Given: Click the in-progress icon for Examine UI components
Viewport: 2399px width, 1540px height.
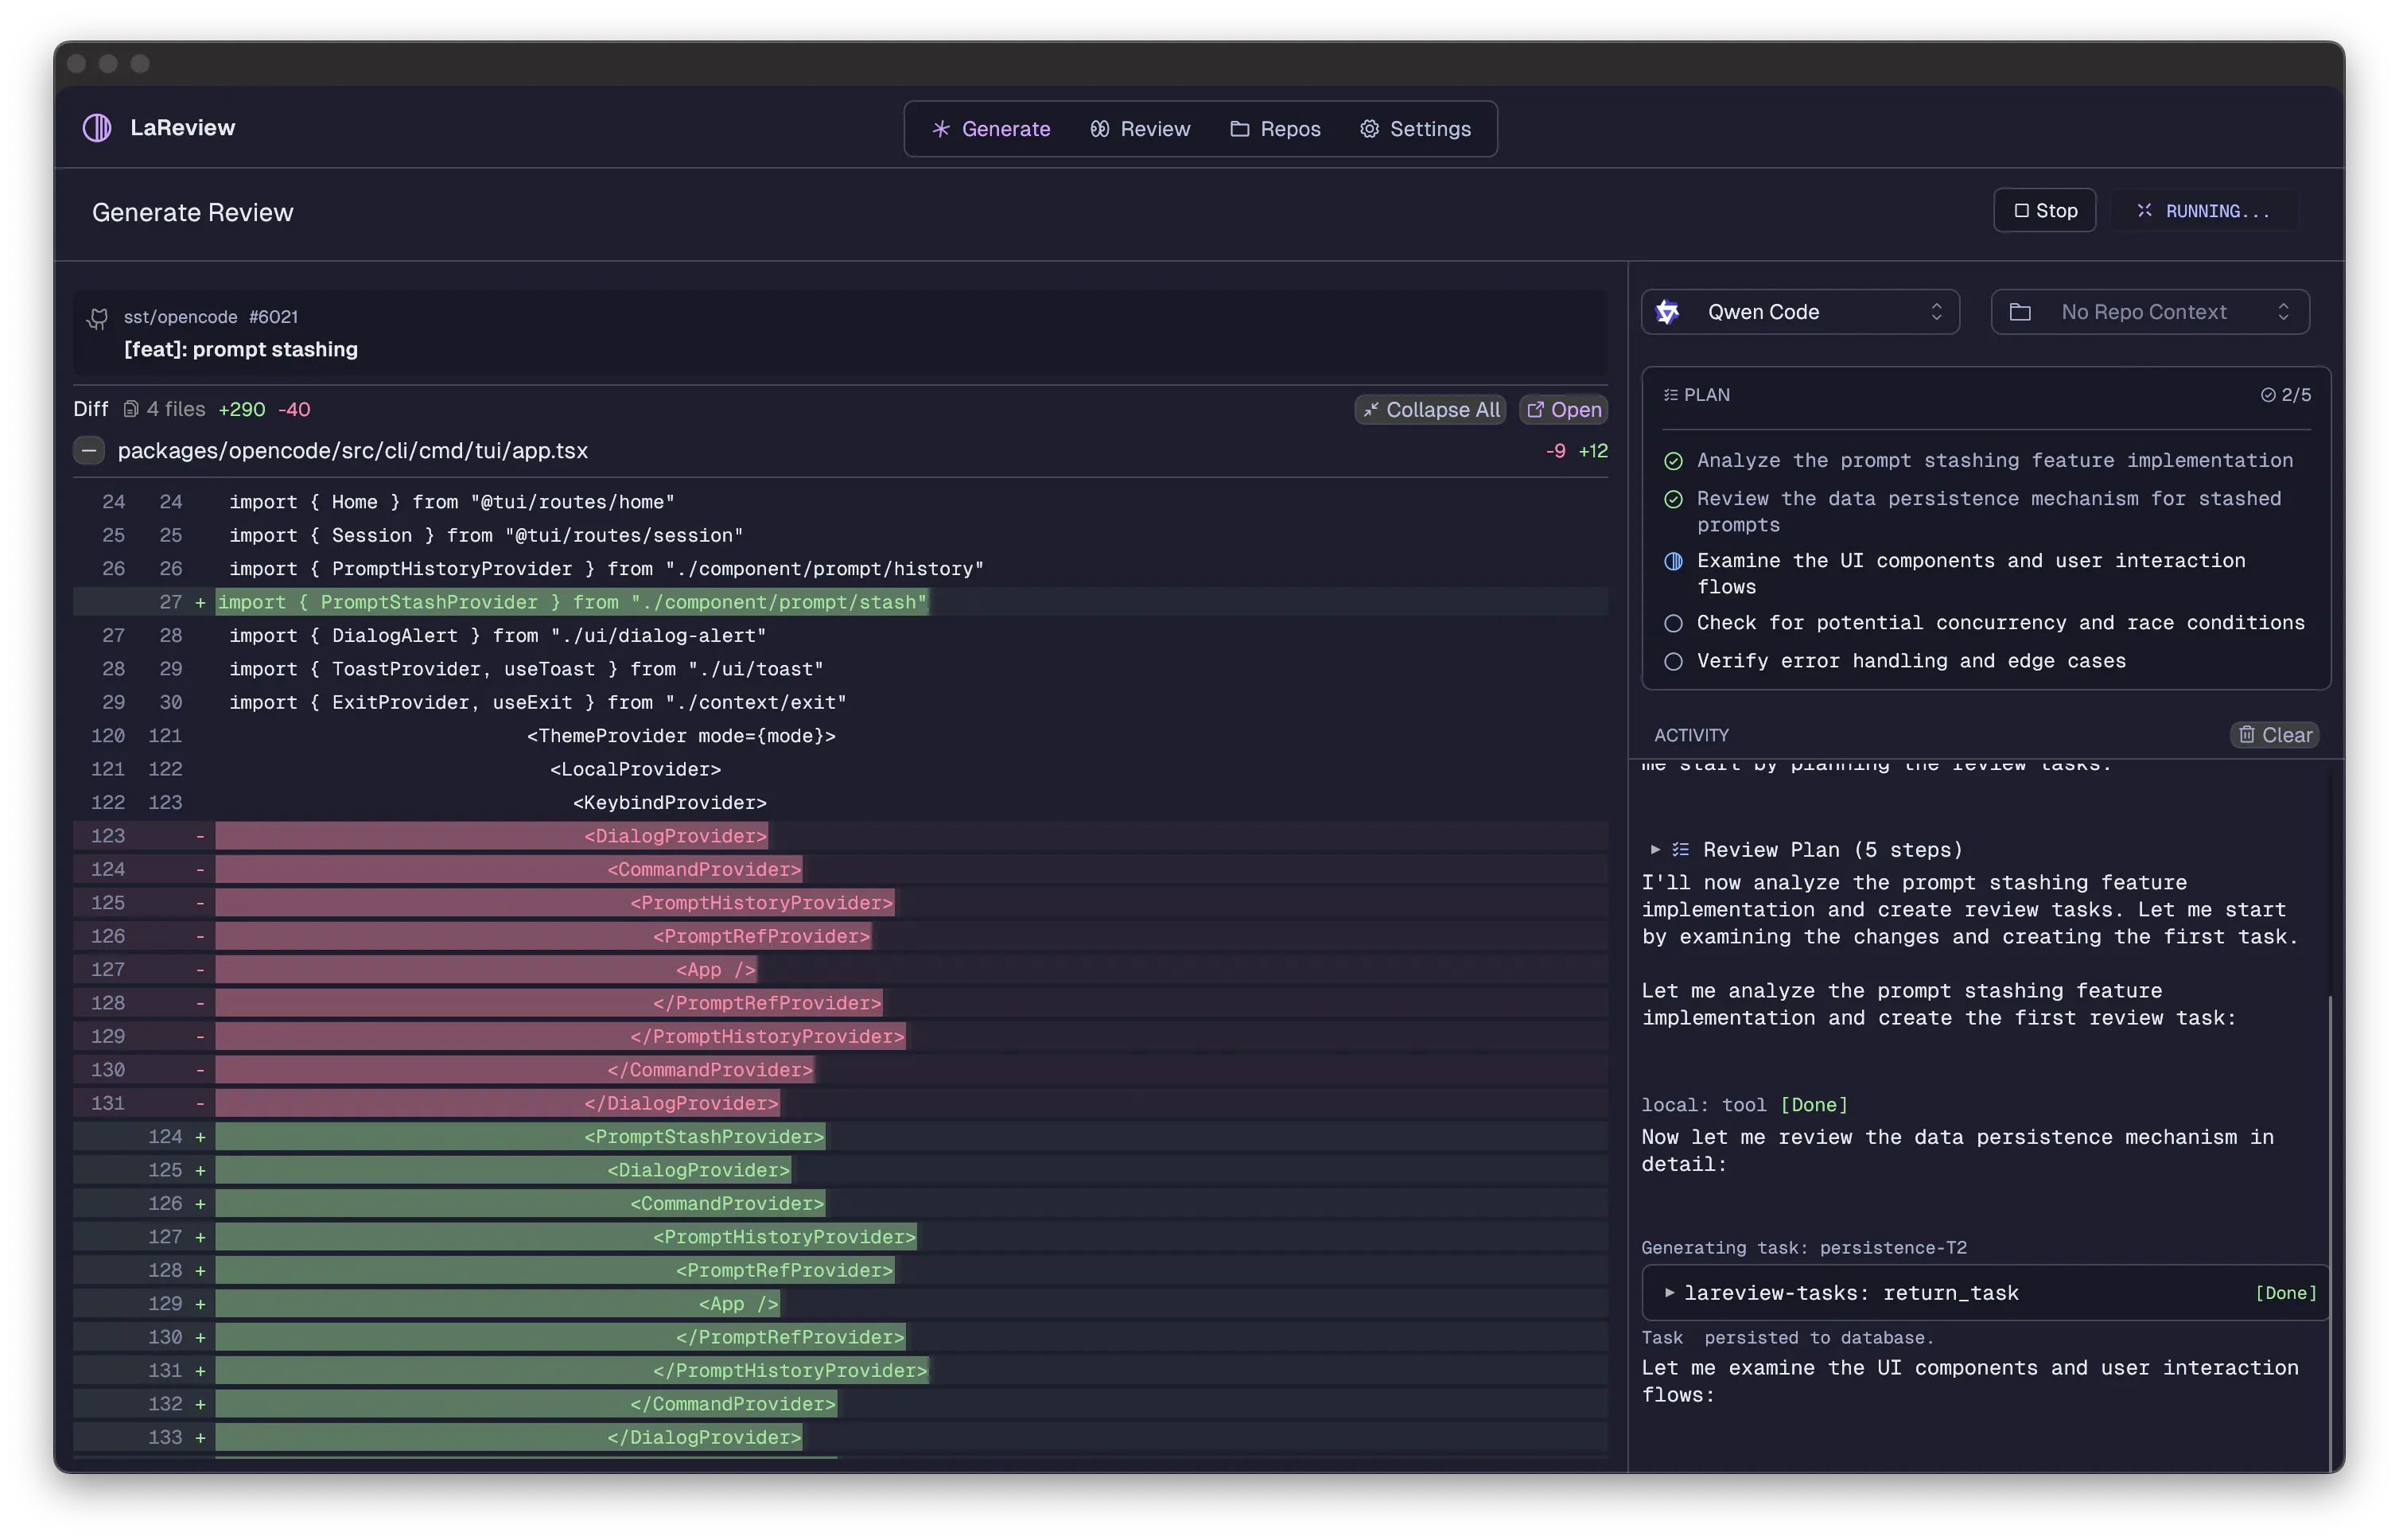Looking at the screenshot, I should [x=1672, y=561].
